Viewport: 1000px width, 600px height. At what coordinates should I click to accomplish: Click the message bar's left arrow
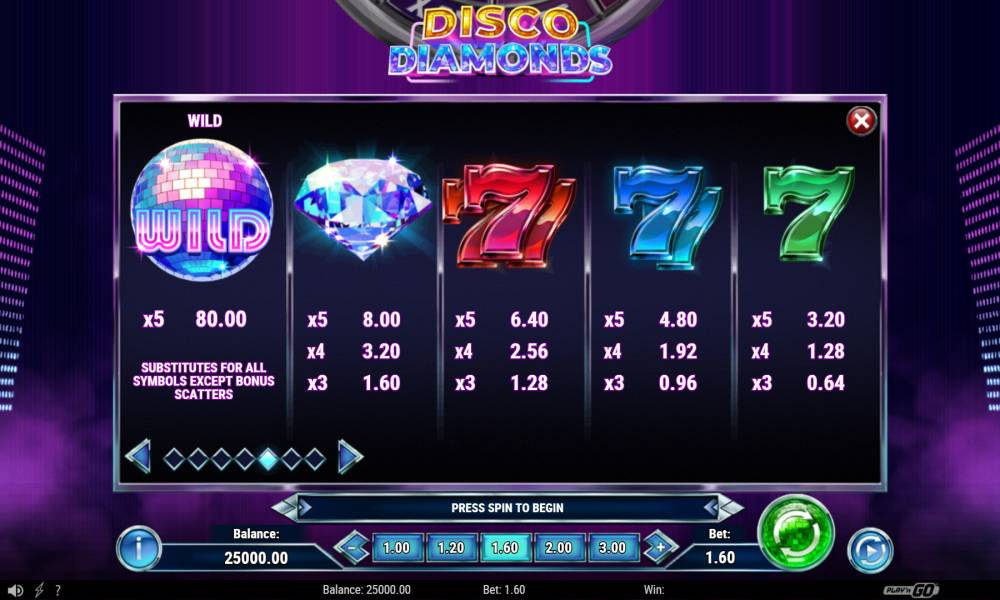pos(304,508)
